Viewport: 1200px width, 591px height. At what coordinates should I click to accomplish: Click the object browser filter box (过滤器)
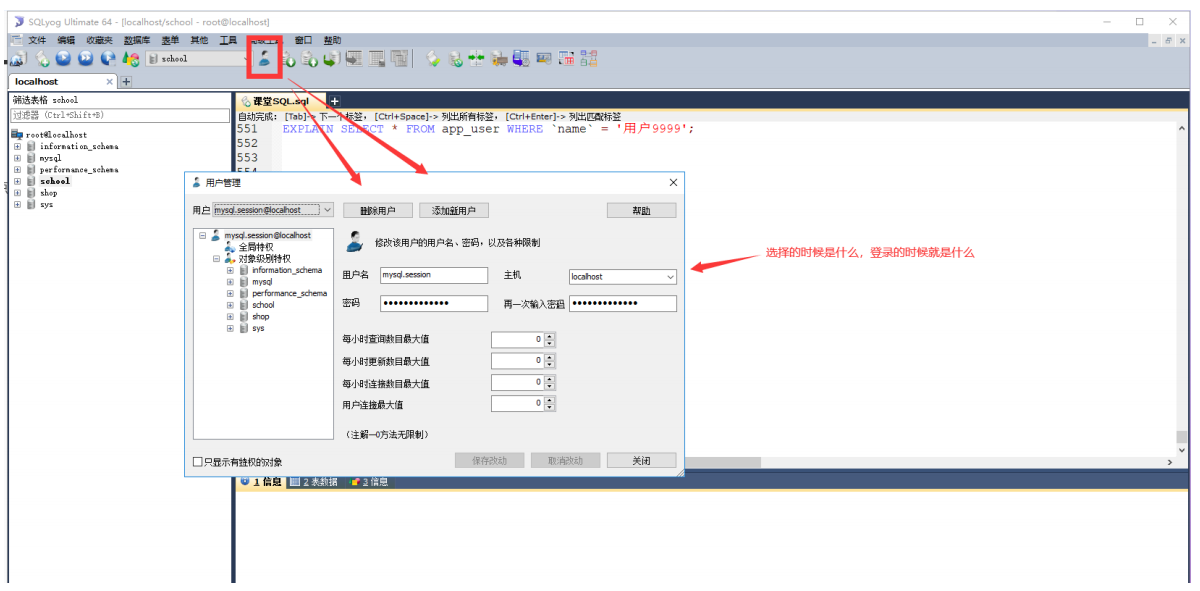point(119,116)
